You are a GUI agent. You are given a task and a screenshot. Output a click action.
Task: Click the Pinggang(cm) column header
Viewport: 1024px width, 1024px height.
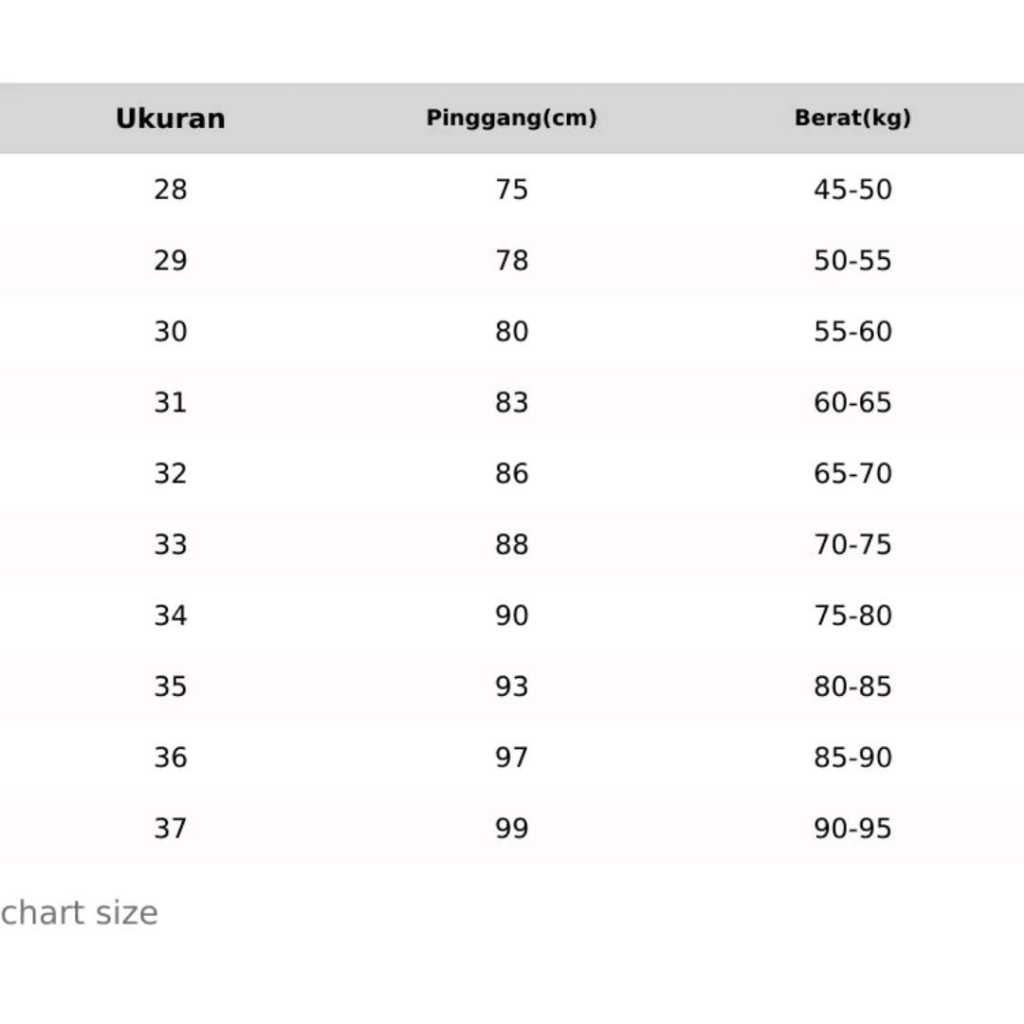point(511,118)
